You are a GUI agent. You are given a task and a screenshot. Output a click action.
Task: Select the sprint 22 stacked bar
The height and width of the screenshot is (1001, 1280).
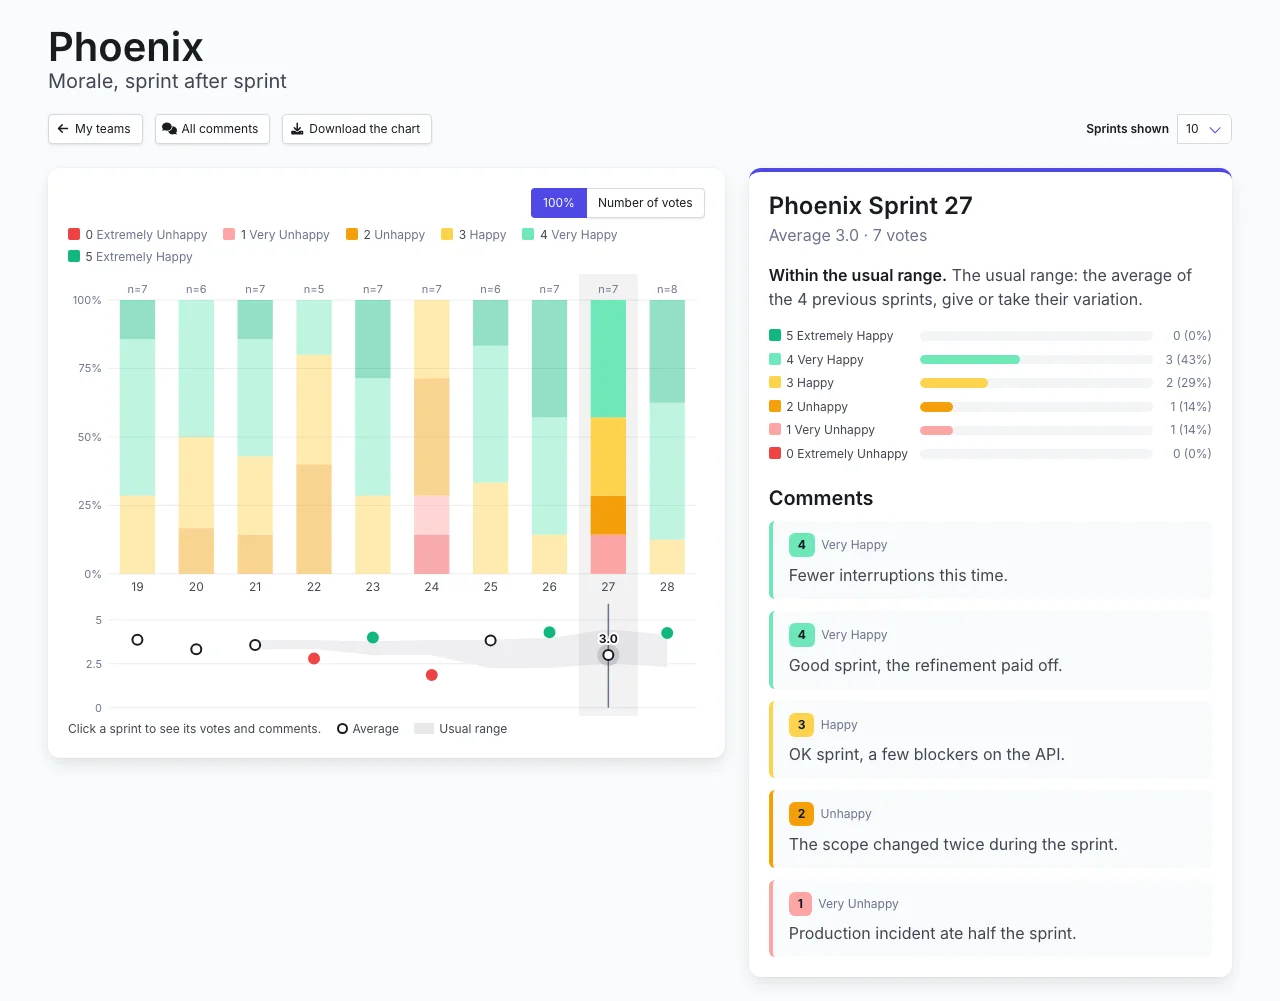pyautogui.click(x=314, y=437)
